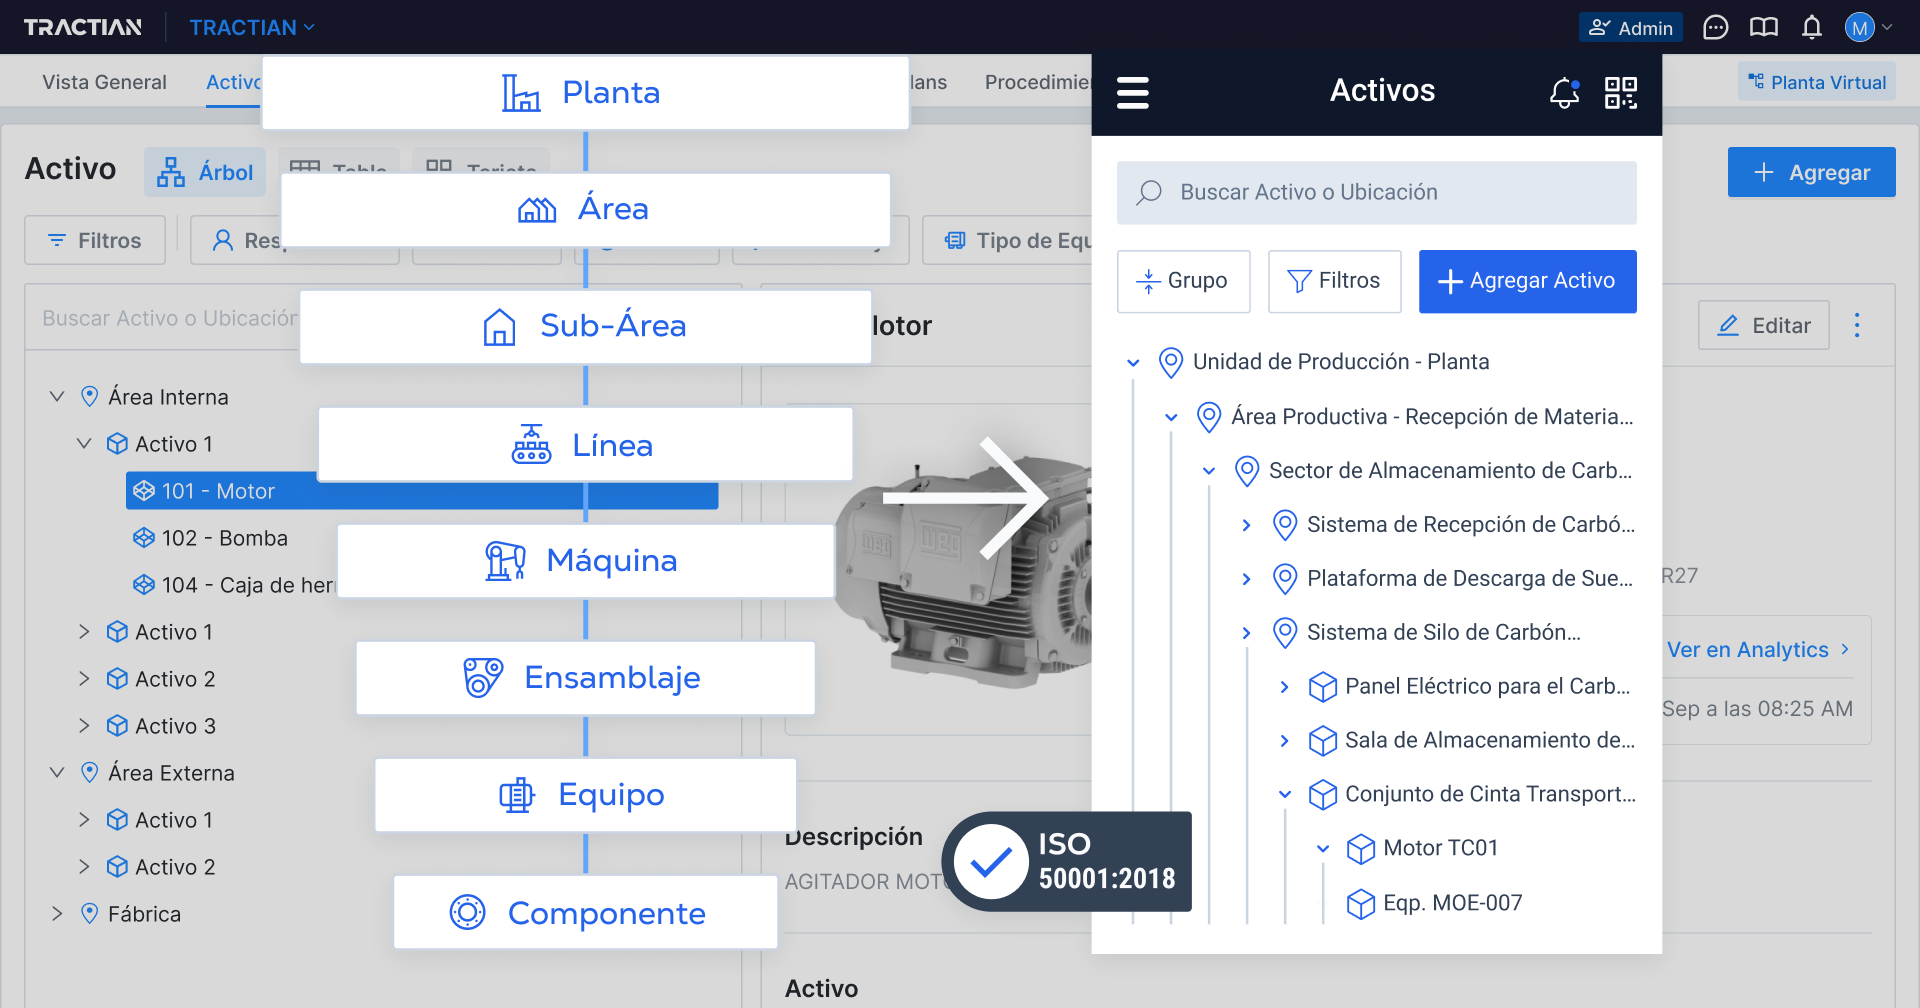Click the bell icon inside Activos panel
Screen dimensions: 1920x1008
pos(1563,93)
